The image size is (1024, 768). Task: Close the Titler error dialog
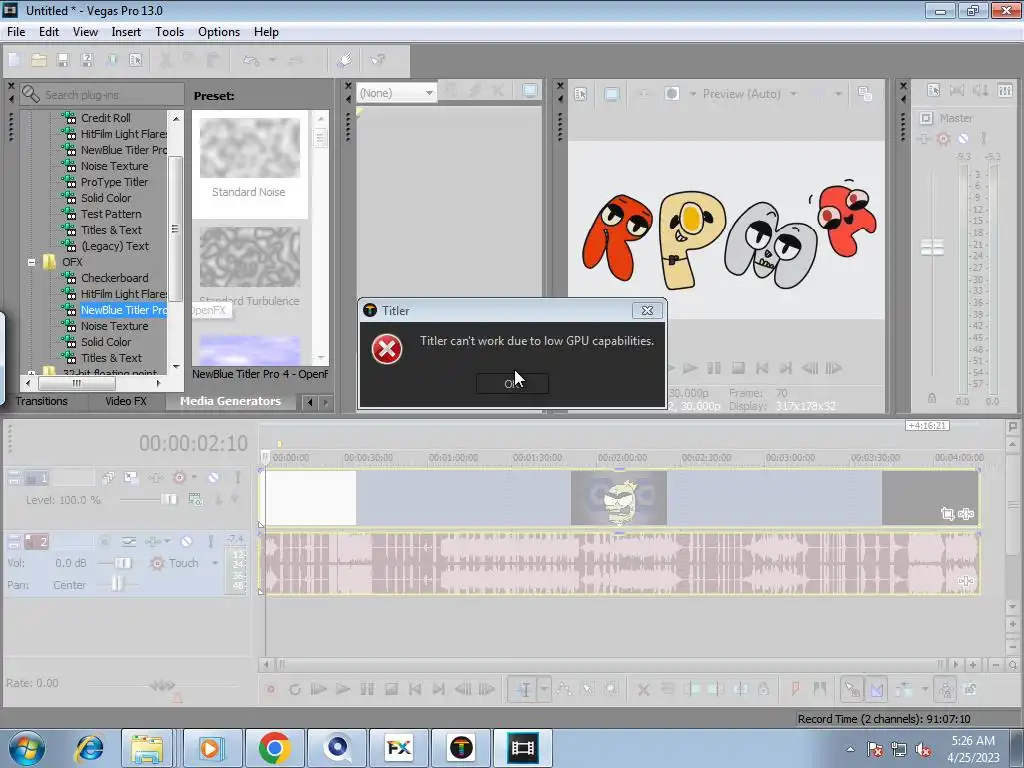(x=647, y=311)
